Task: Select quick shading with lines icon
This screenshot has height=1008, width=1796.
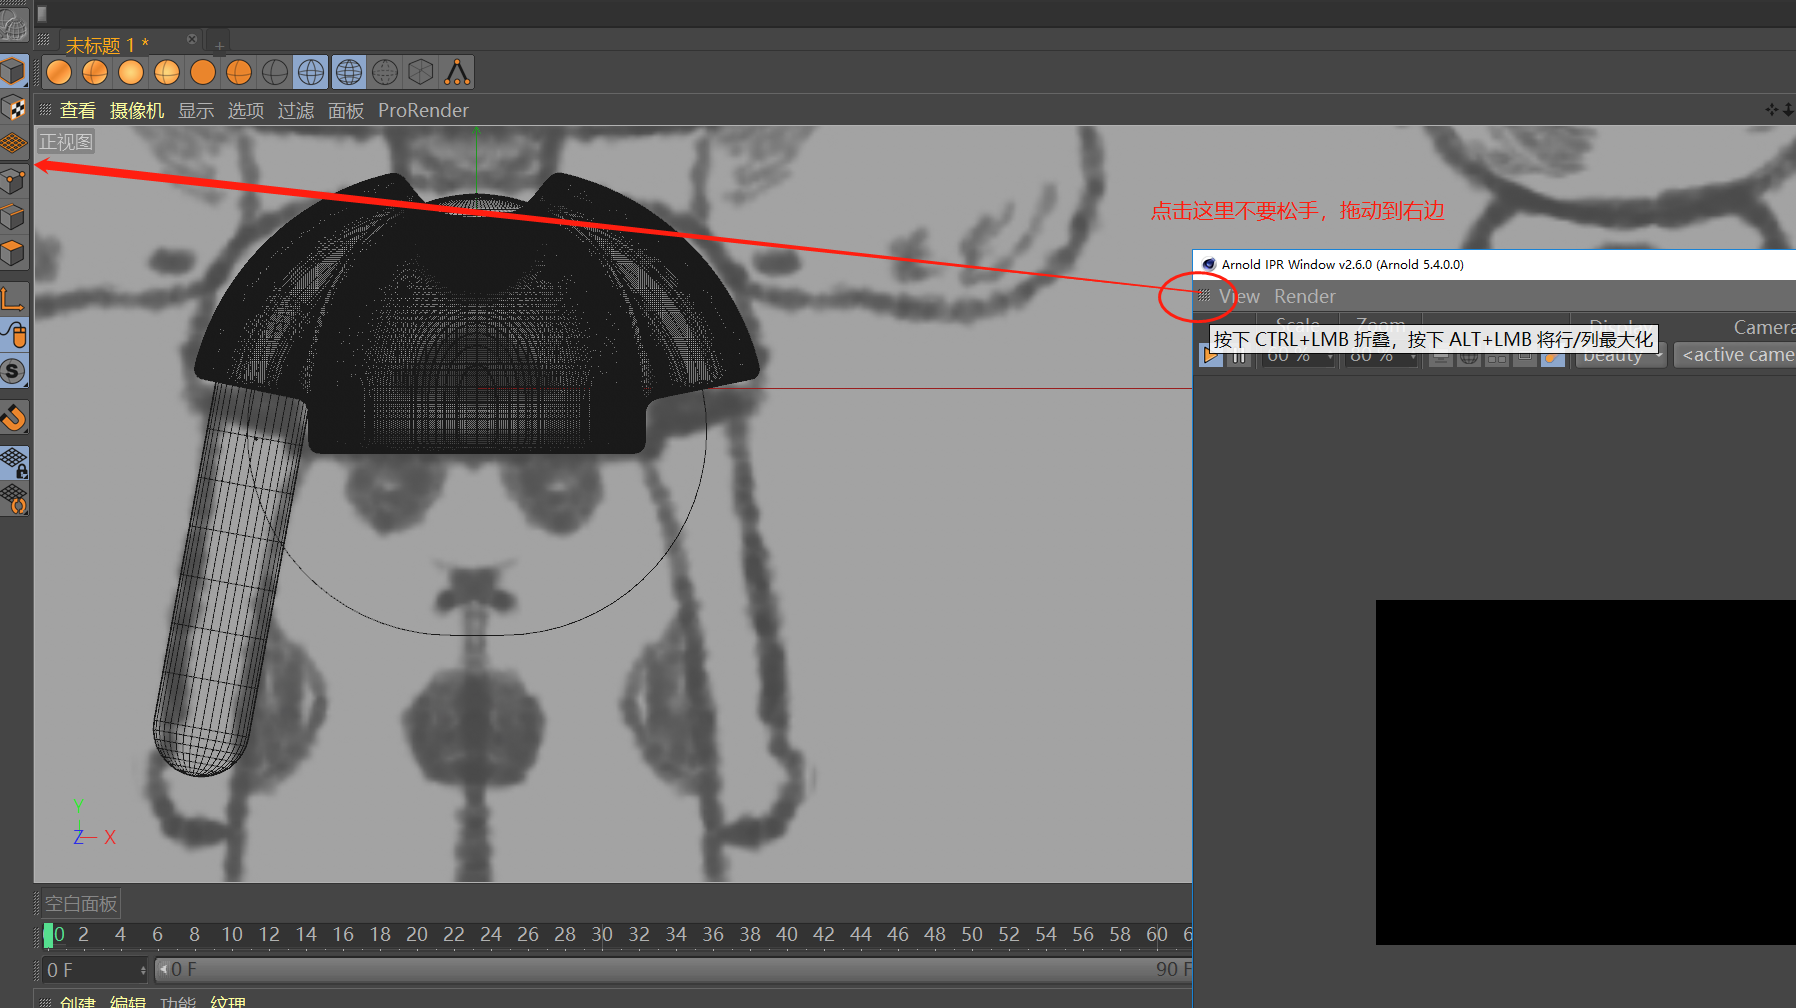Action: 167,72
